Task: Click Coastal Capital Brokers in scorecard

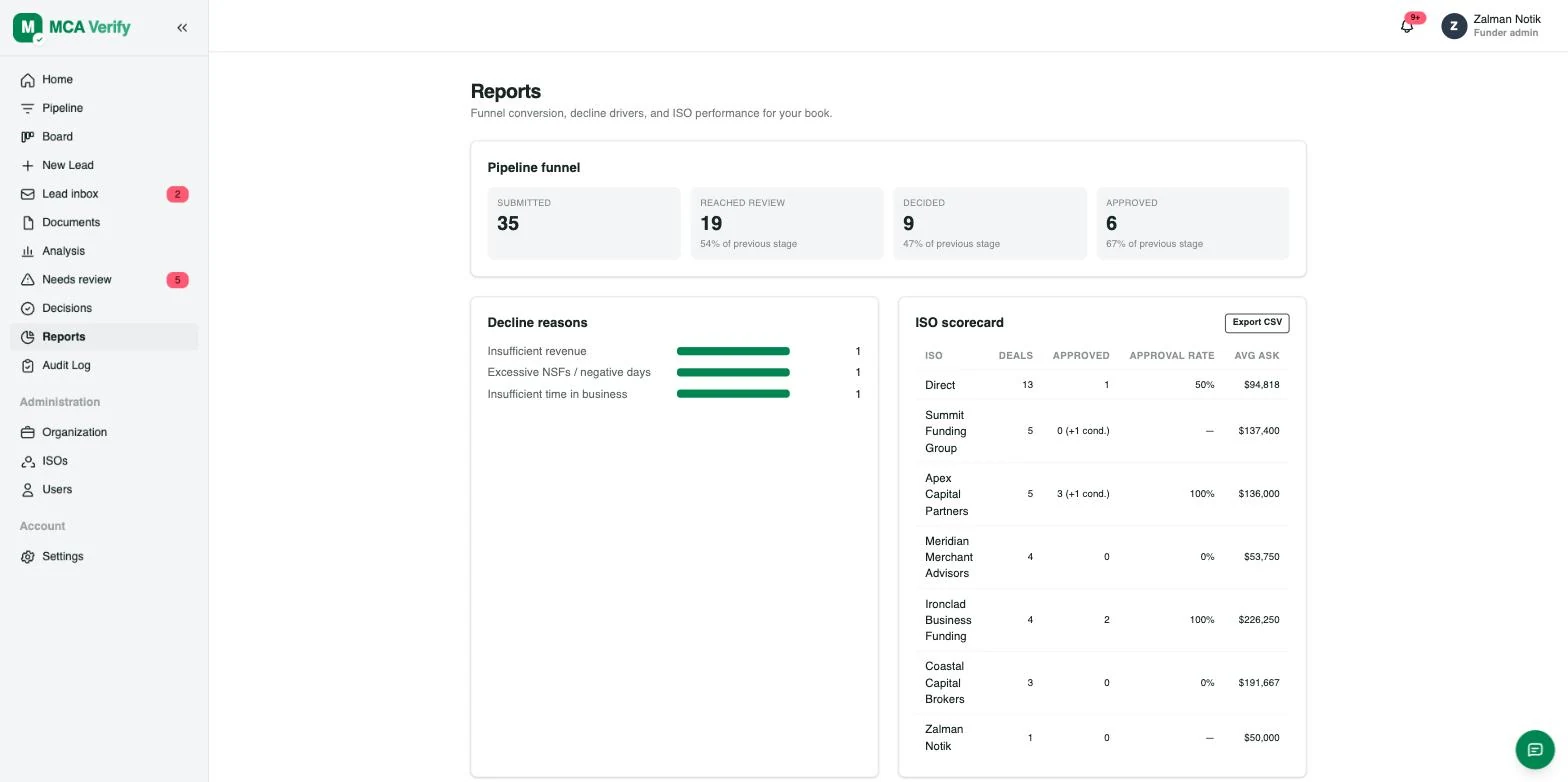Action: click(945, 683)
